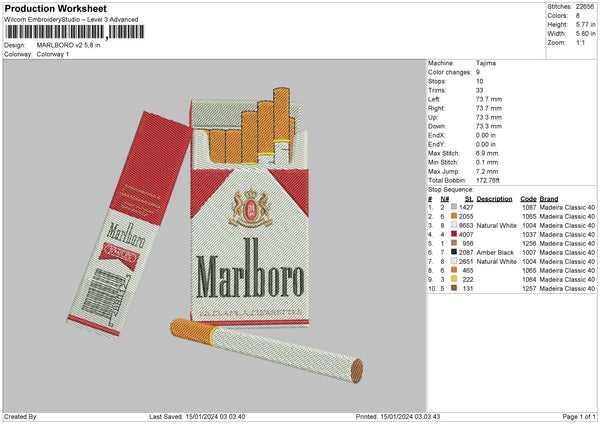Click the stitch count 2087
Viewport: 600px width, 424px height.
[466, 253]
